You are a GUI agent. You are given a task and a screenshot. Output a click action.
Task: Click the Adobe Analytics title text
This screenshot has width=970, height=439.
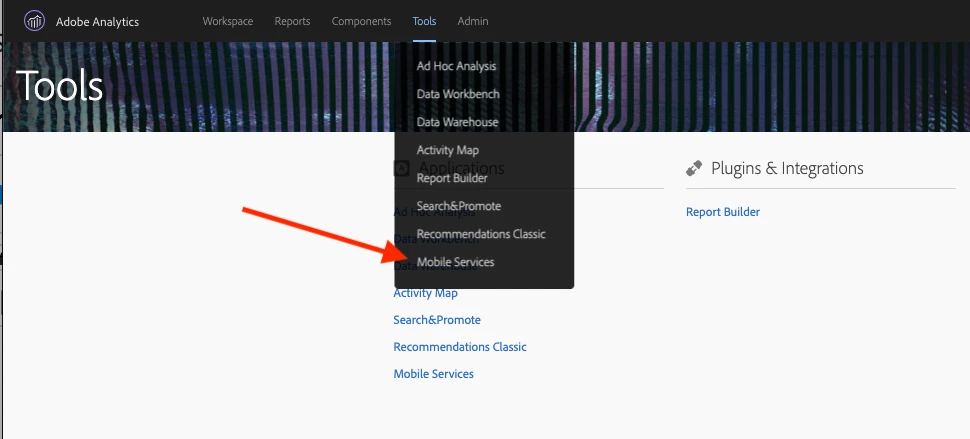tap(97, 22)
